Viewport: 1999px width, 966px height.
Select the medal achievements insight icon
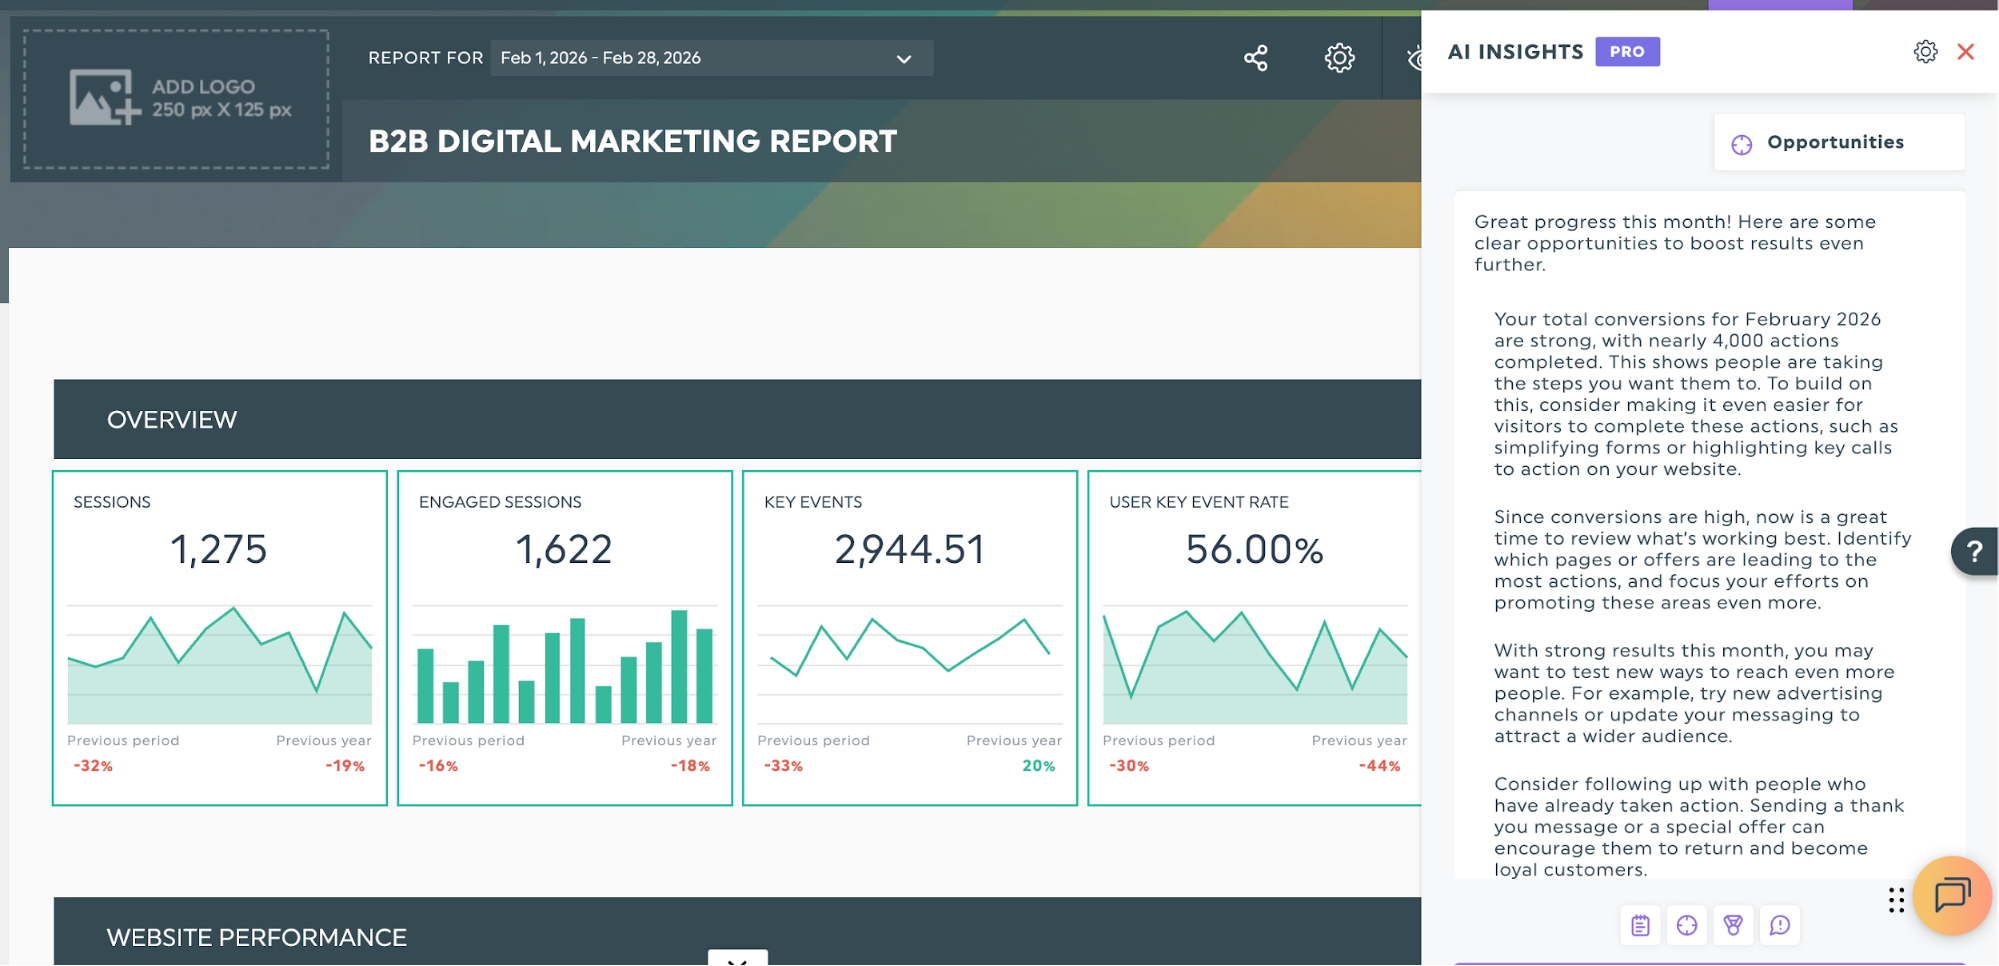click(x=1733, y=925)
